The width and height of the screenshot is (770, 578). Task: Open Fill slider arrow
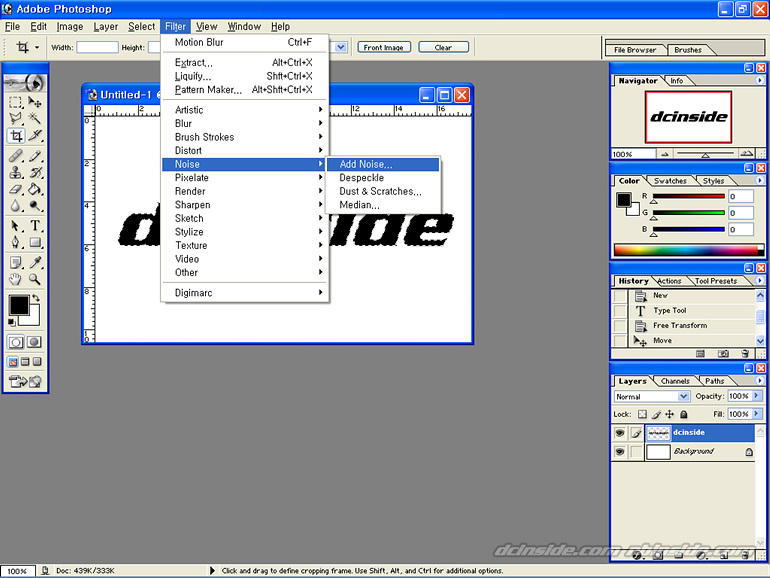point(757,414)
